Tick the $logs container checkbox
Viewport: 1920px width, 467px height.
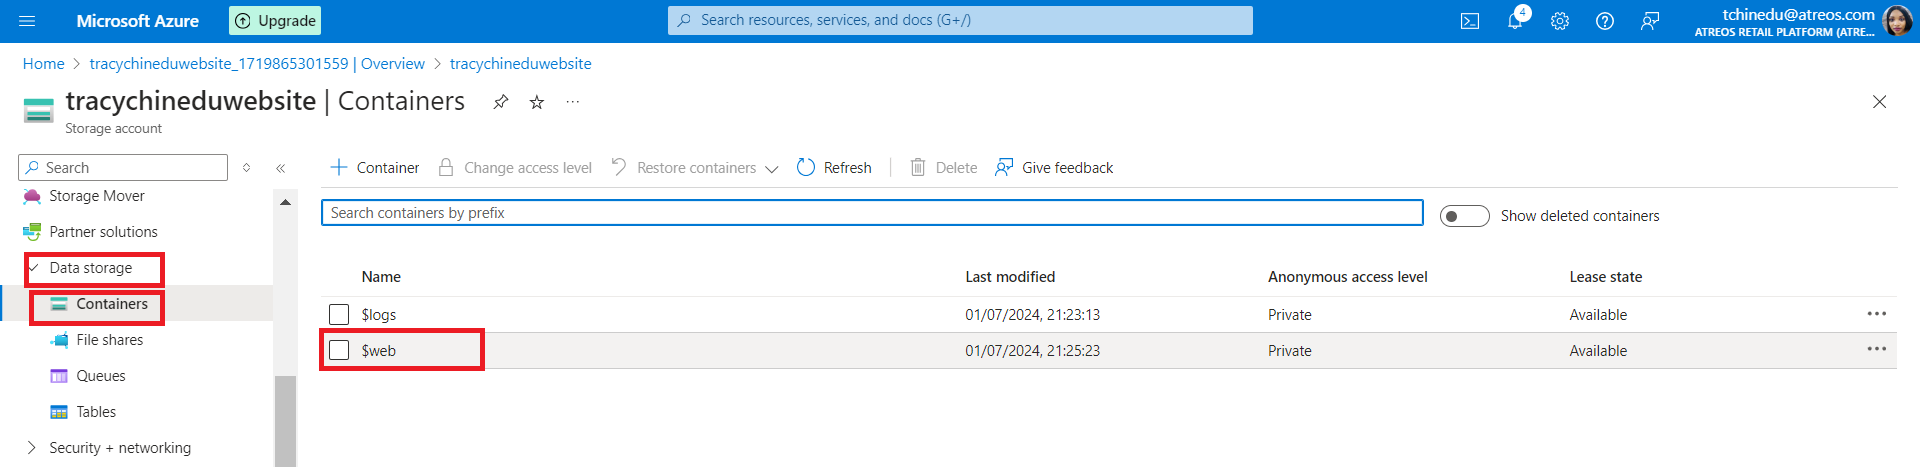click(339, 315)
